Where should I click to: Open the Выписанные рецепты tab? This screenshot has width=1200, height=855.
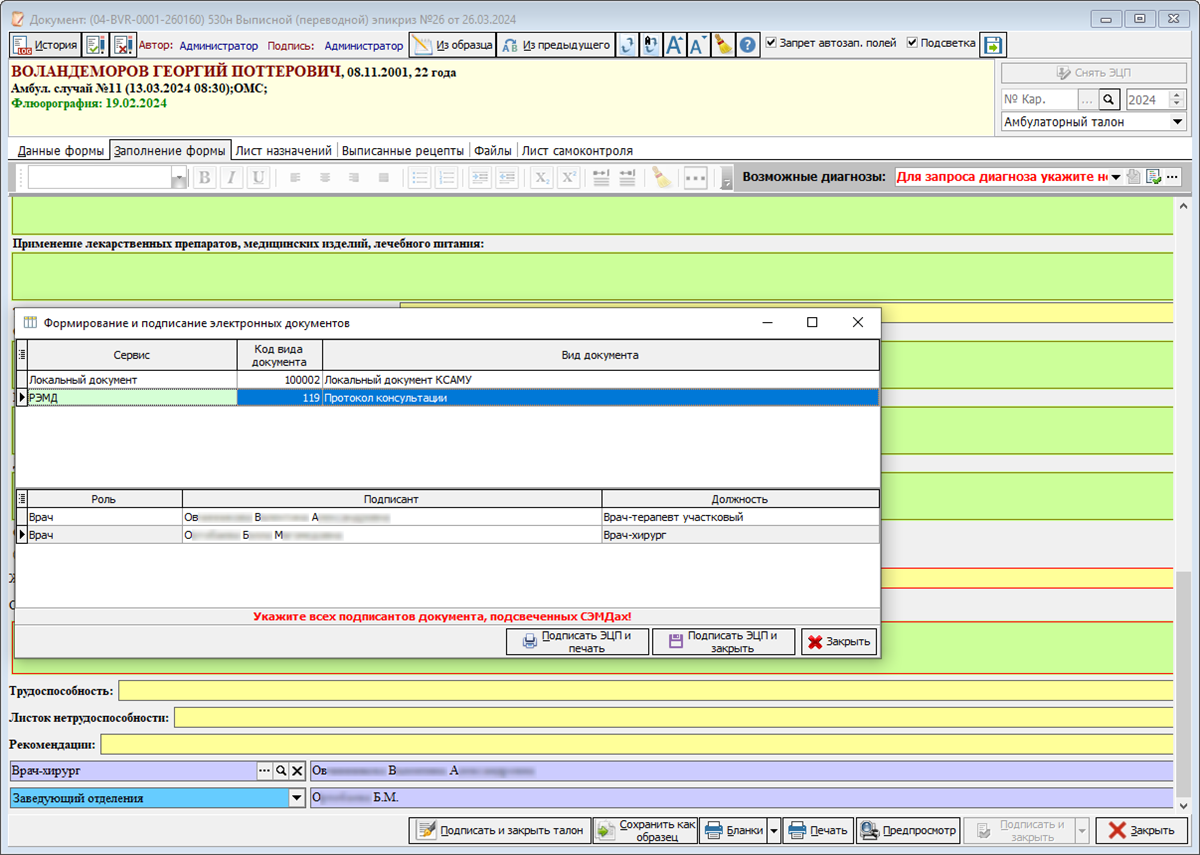403,150
